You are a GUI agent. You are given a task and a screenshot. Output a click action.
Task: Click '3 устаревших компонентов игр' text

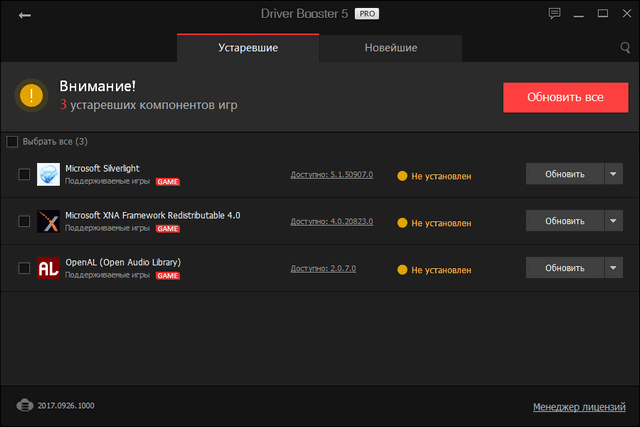click(149, 105)
